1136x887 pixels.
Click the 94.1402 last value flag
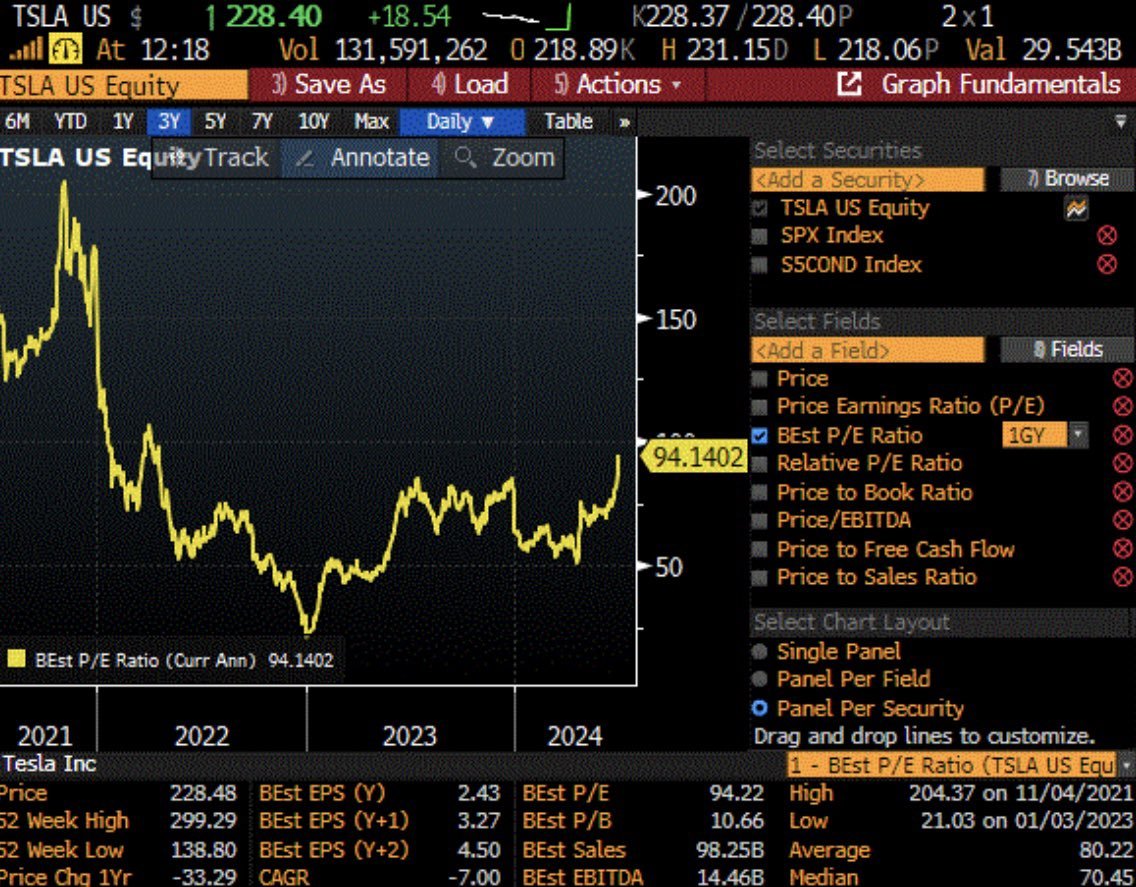[694, 458]
